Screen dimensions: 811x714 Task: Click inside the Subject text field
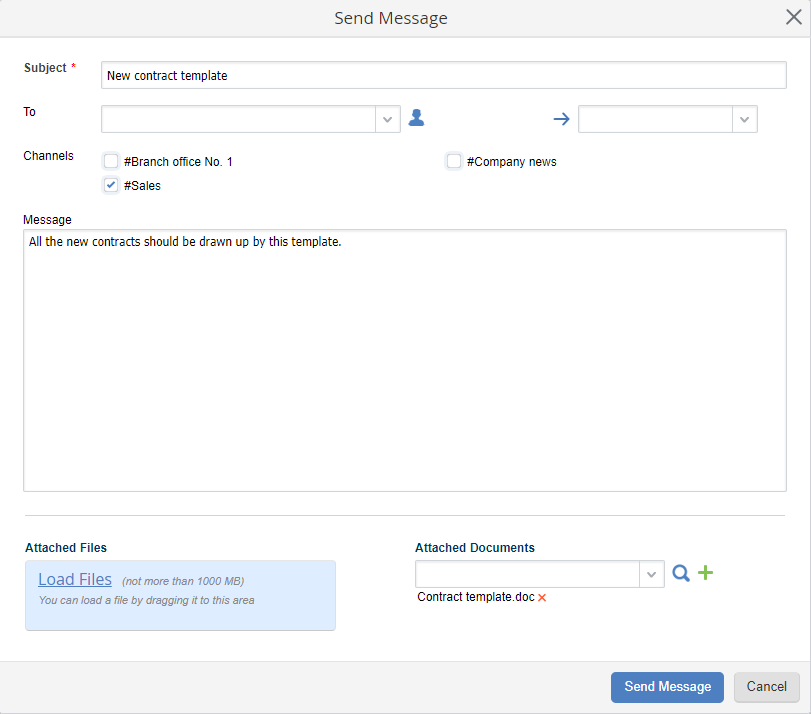tap(444, 75)
